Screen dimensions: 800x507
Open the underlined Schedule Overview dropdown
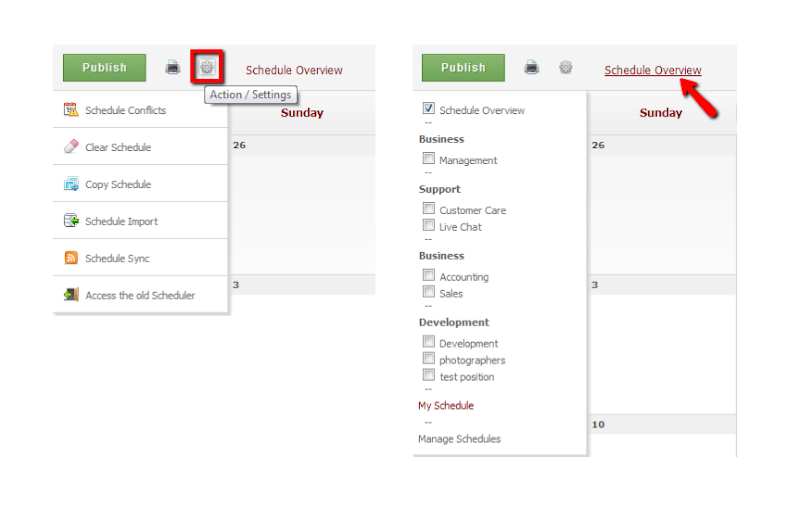coord(653,70)
